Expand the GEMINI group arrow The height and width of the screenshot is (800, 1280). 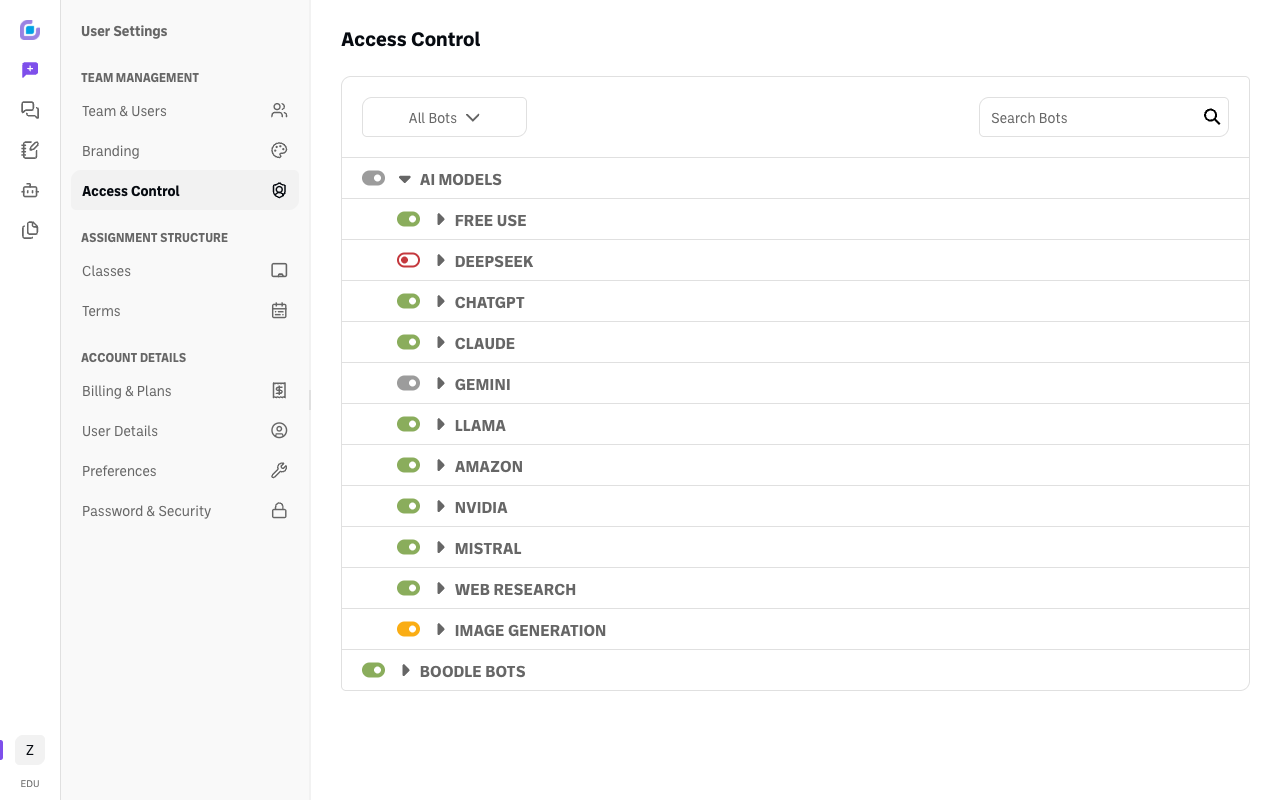pyautogui.click(x=440, y=383)
